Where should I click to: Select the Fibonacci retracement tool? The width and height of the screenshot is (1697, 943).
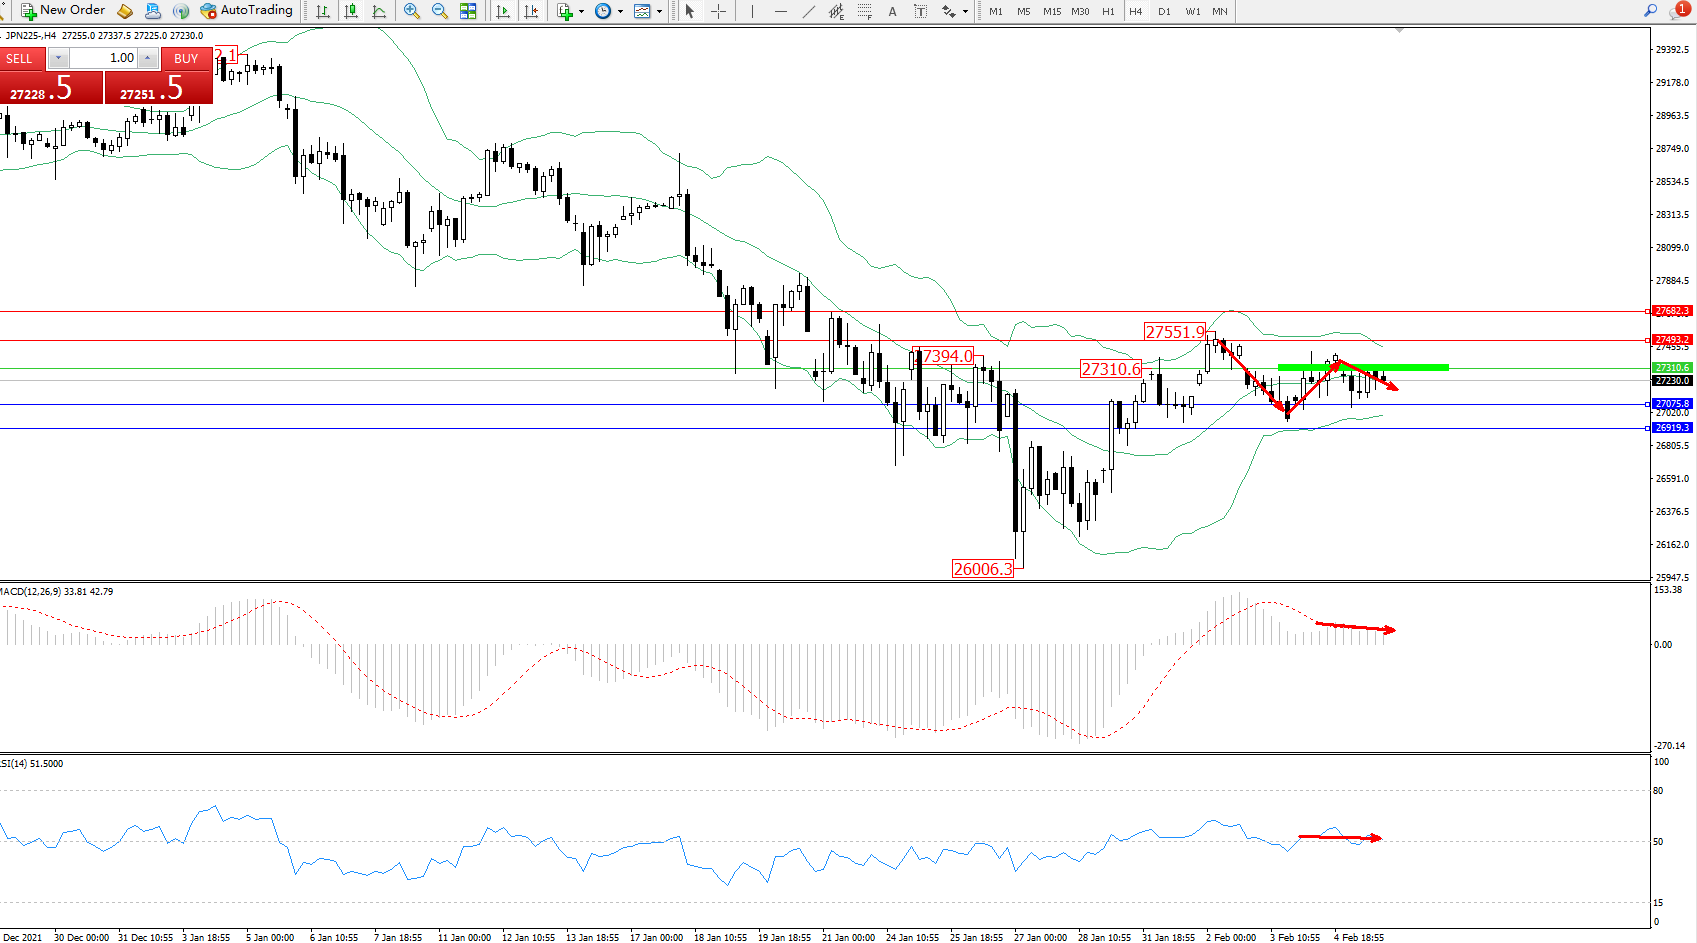pyautogui.click(x=865, y=11)
